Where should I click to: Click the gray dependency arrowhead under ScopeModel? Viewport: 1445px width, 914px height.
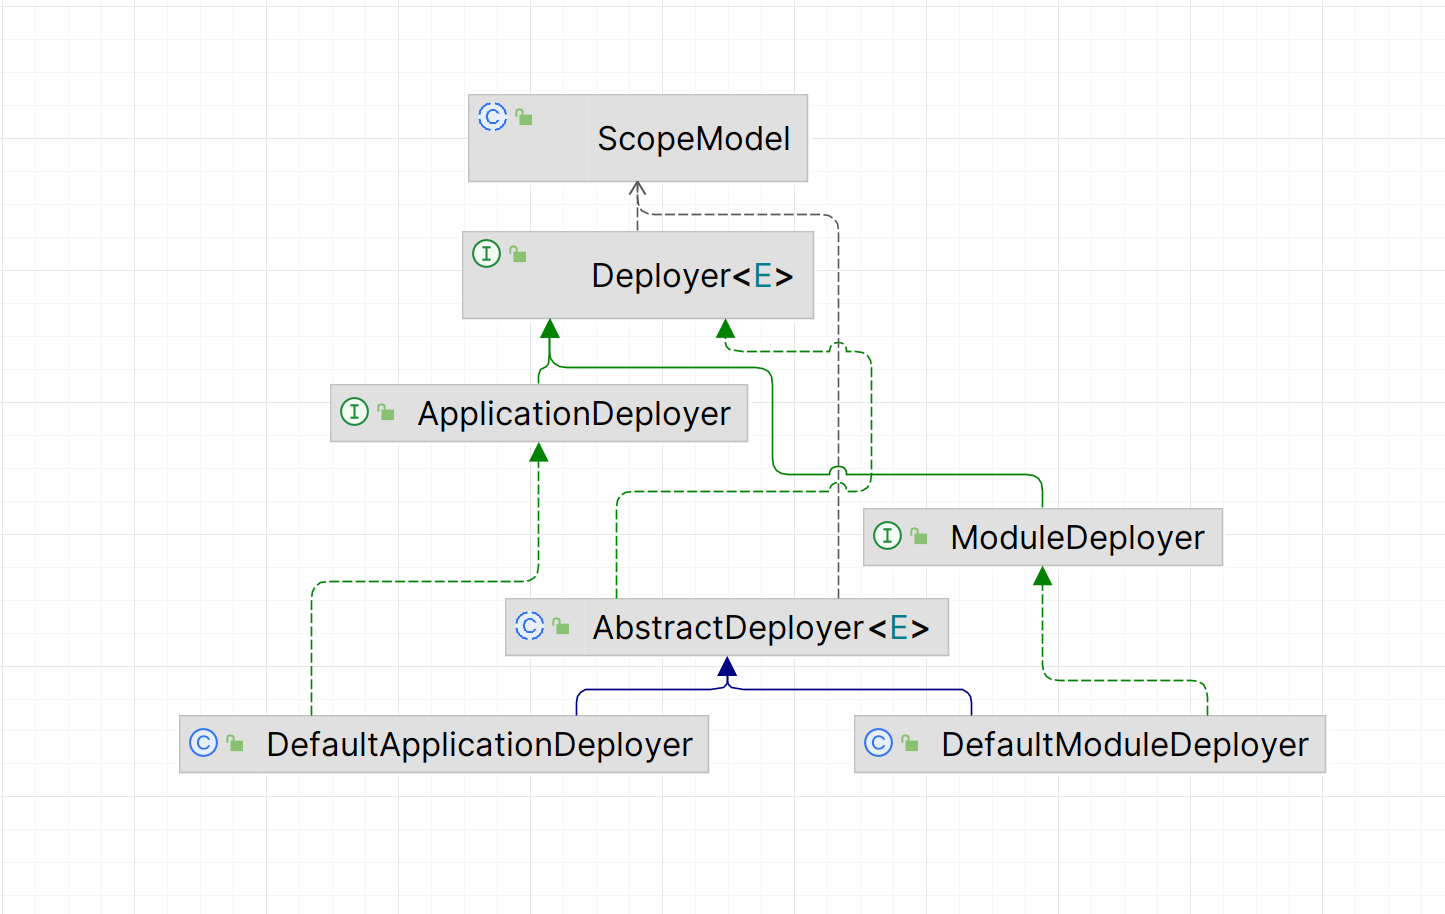tap(638, 188)
